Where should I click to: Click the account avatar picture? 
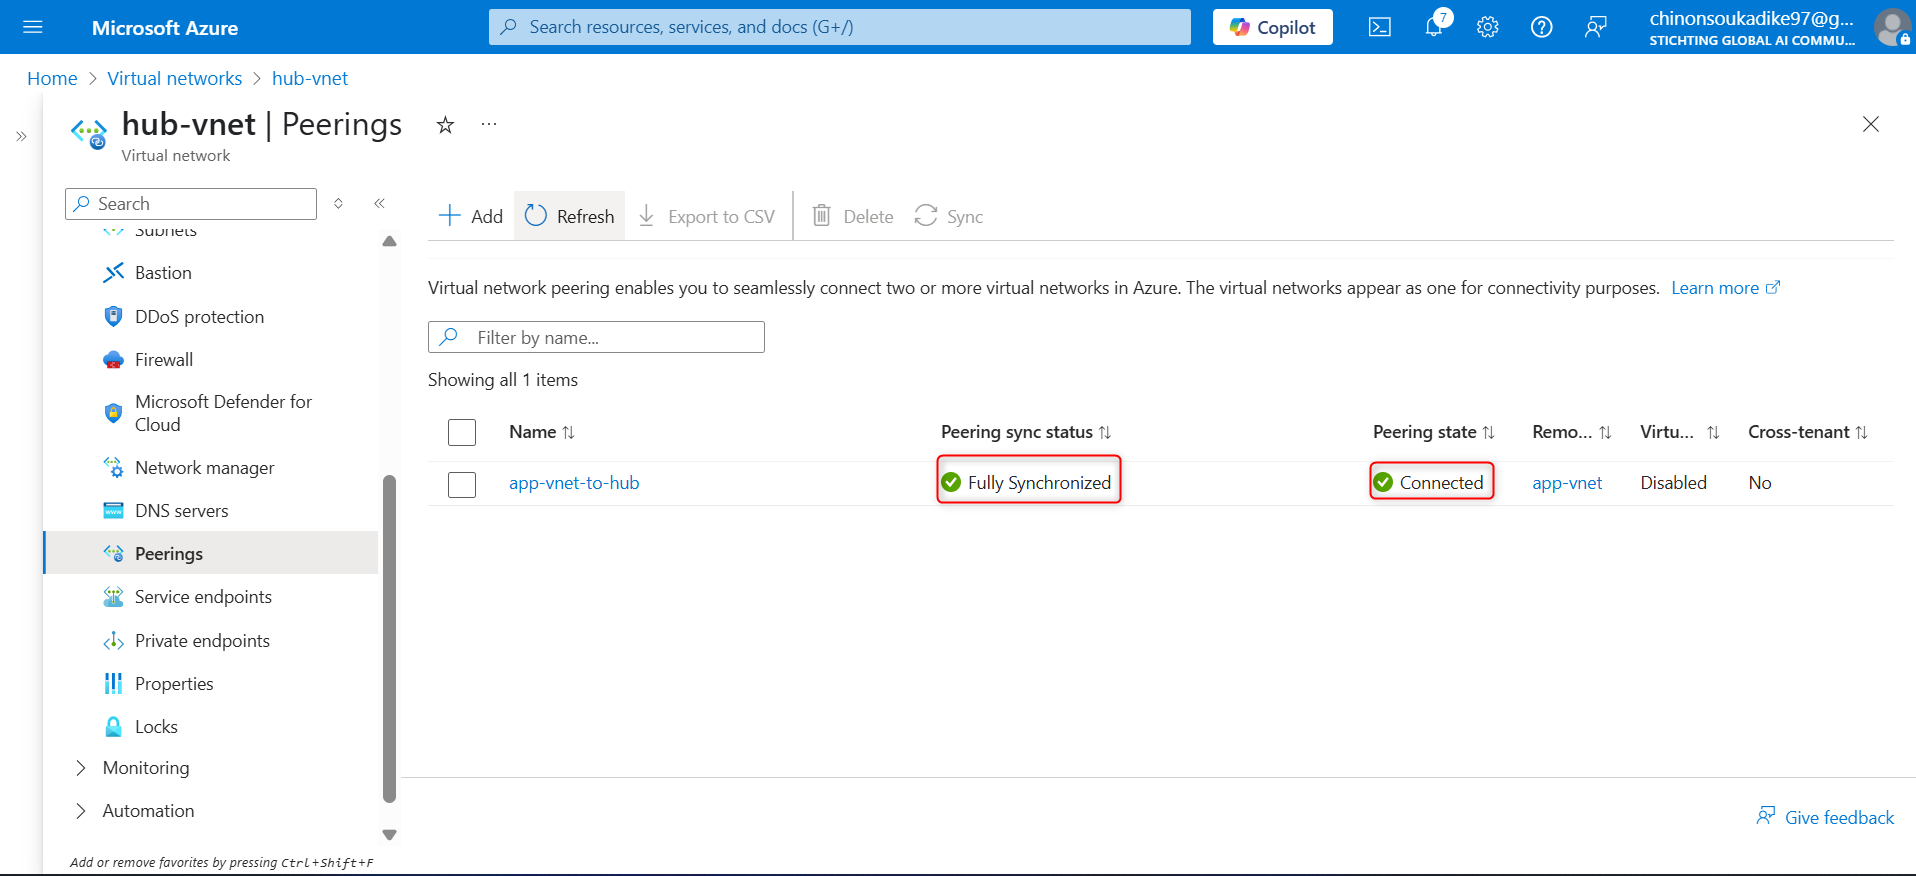(1892, 27)
